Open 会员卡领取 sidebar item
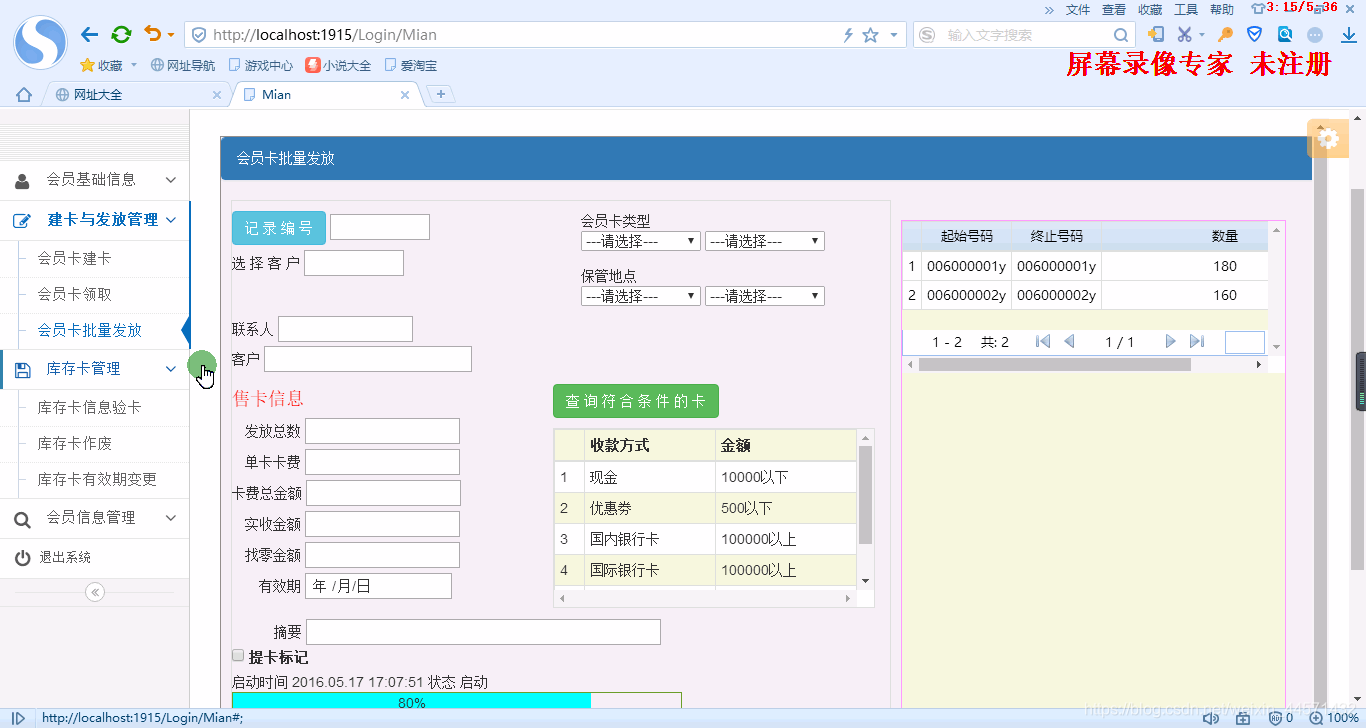Viewport: 1366px width, 728px height. [x=74, y=295]
